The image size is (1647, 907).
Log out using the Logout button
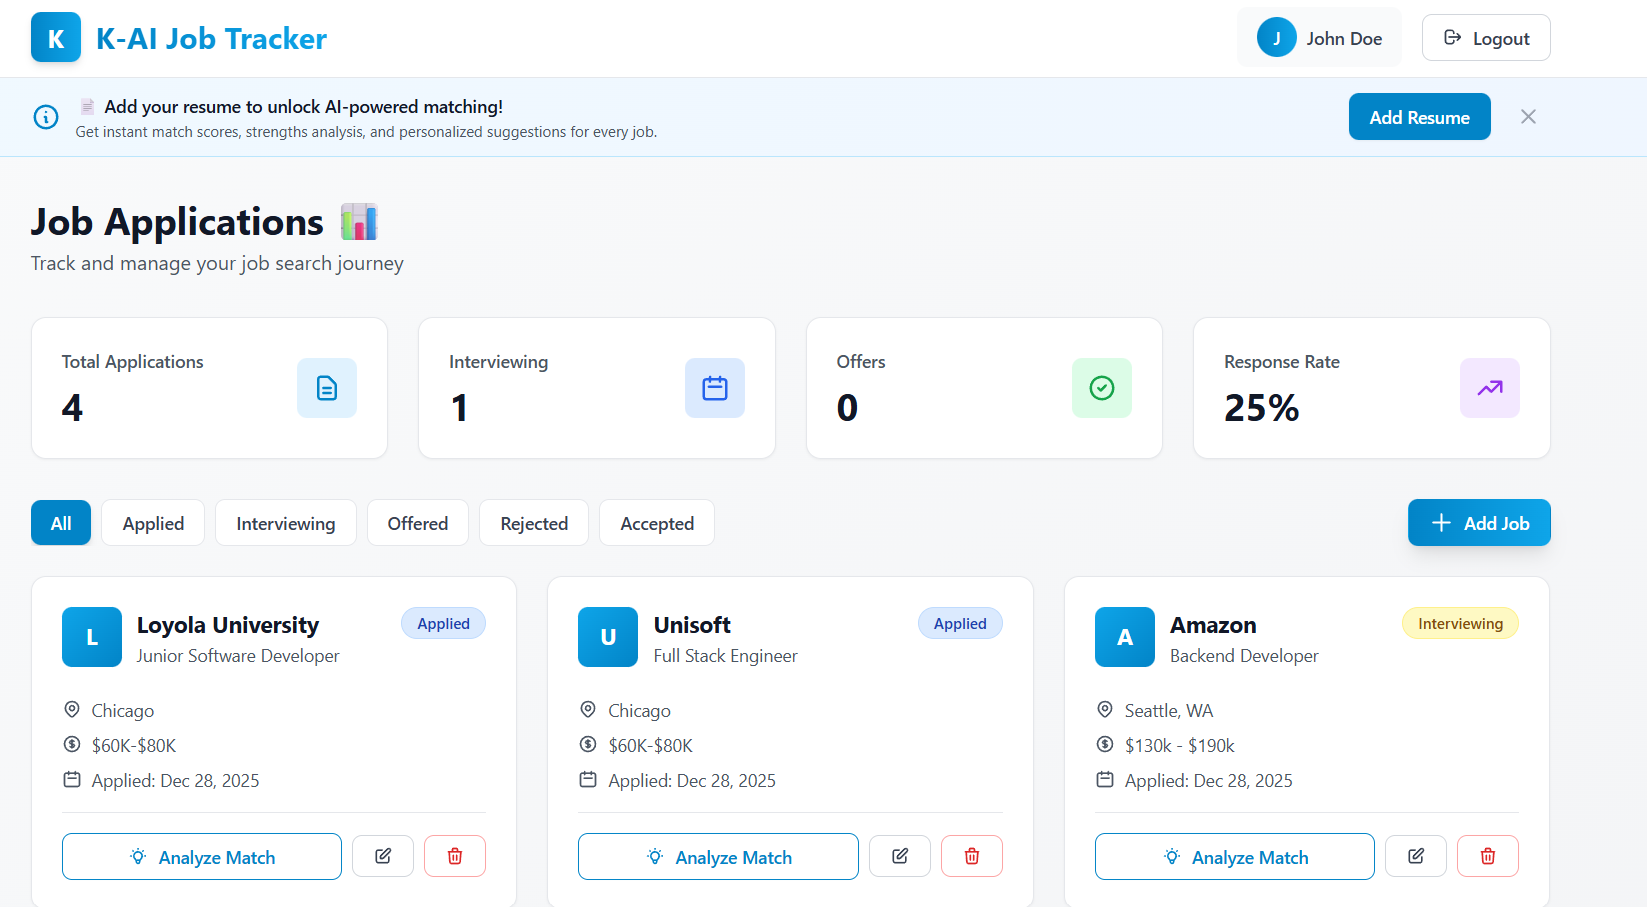pos(1486,38)
